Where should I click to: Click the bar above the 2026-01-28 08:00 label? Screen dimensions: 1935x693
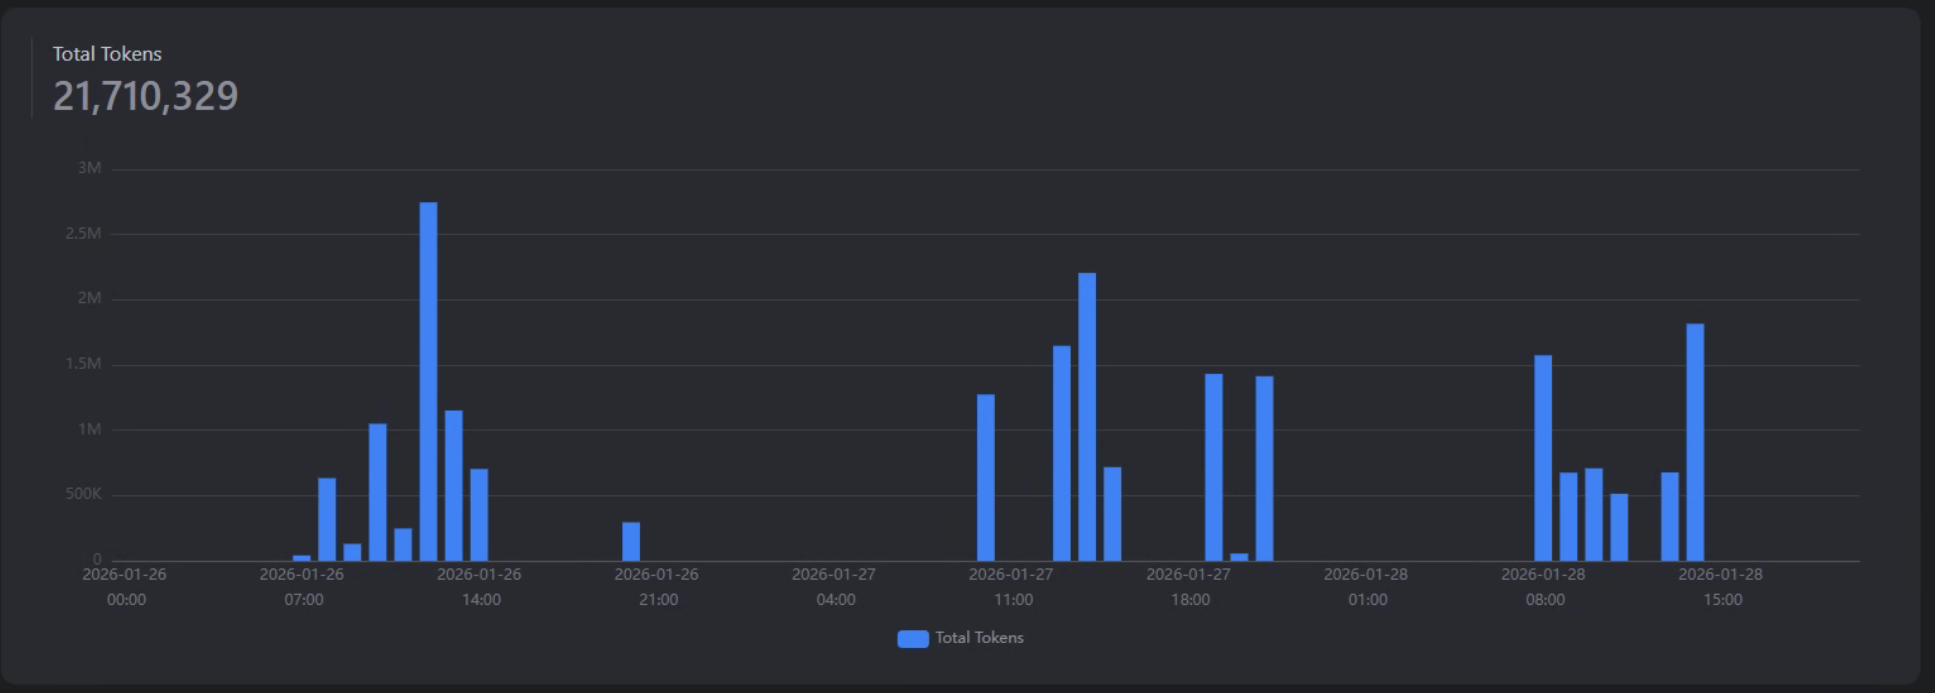[x=1543, y=458]
